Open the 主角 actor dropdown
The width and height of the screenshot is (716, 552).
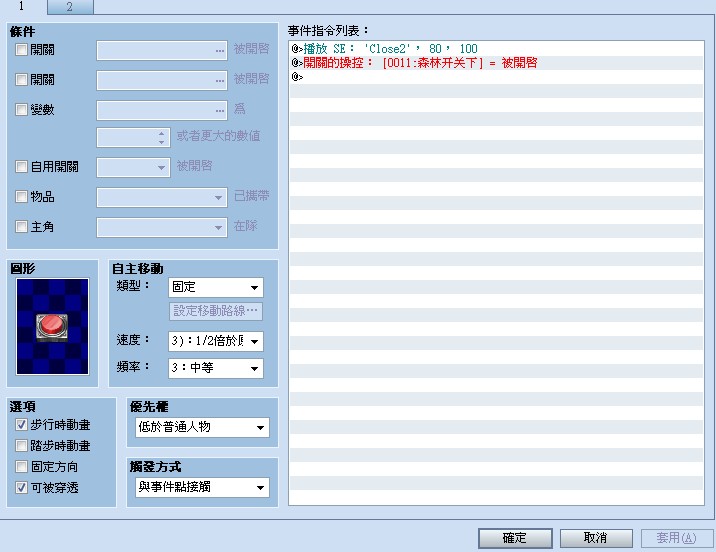pos(162,227)
